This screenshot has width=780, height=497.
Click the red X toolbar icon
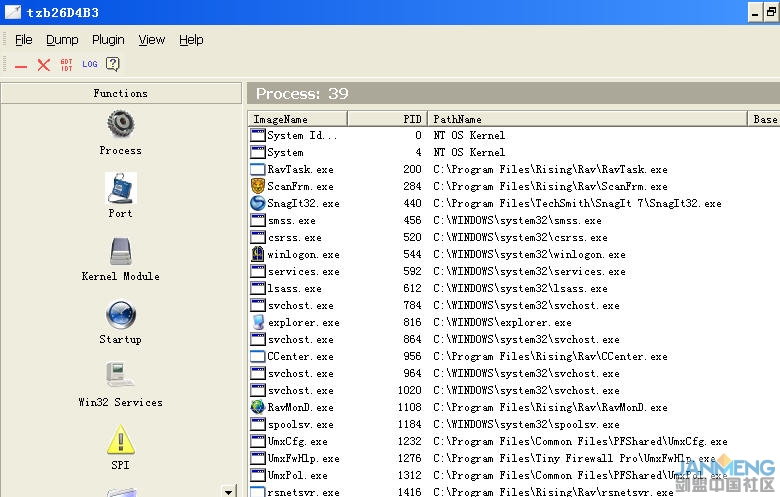tap(43, 65)
